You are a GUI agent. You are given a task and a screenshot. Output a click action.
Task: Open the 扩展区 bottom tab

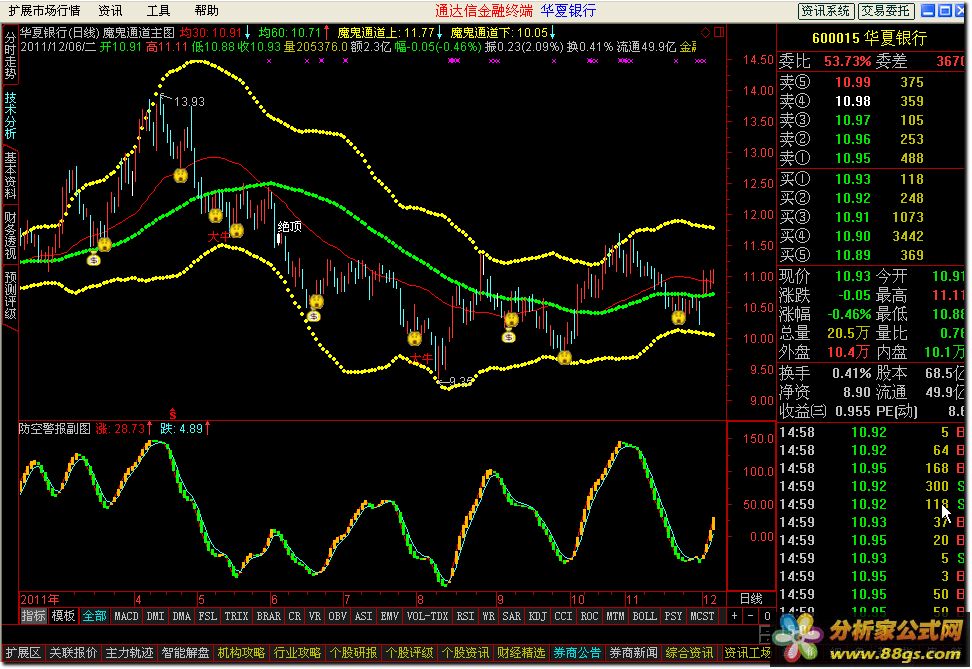tap(23, 653)
